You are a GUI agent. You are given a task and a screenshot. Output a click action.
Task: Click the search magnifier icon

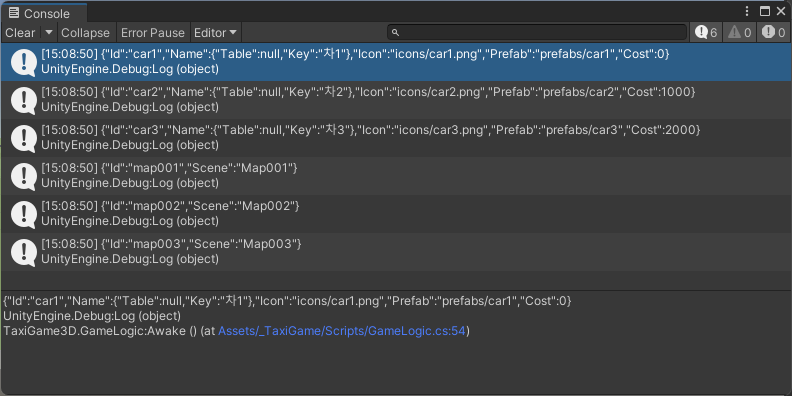[395, 33]
